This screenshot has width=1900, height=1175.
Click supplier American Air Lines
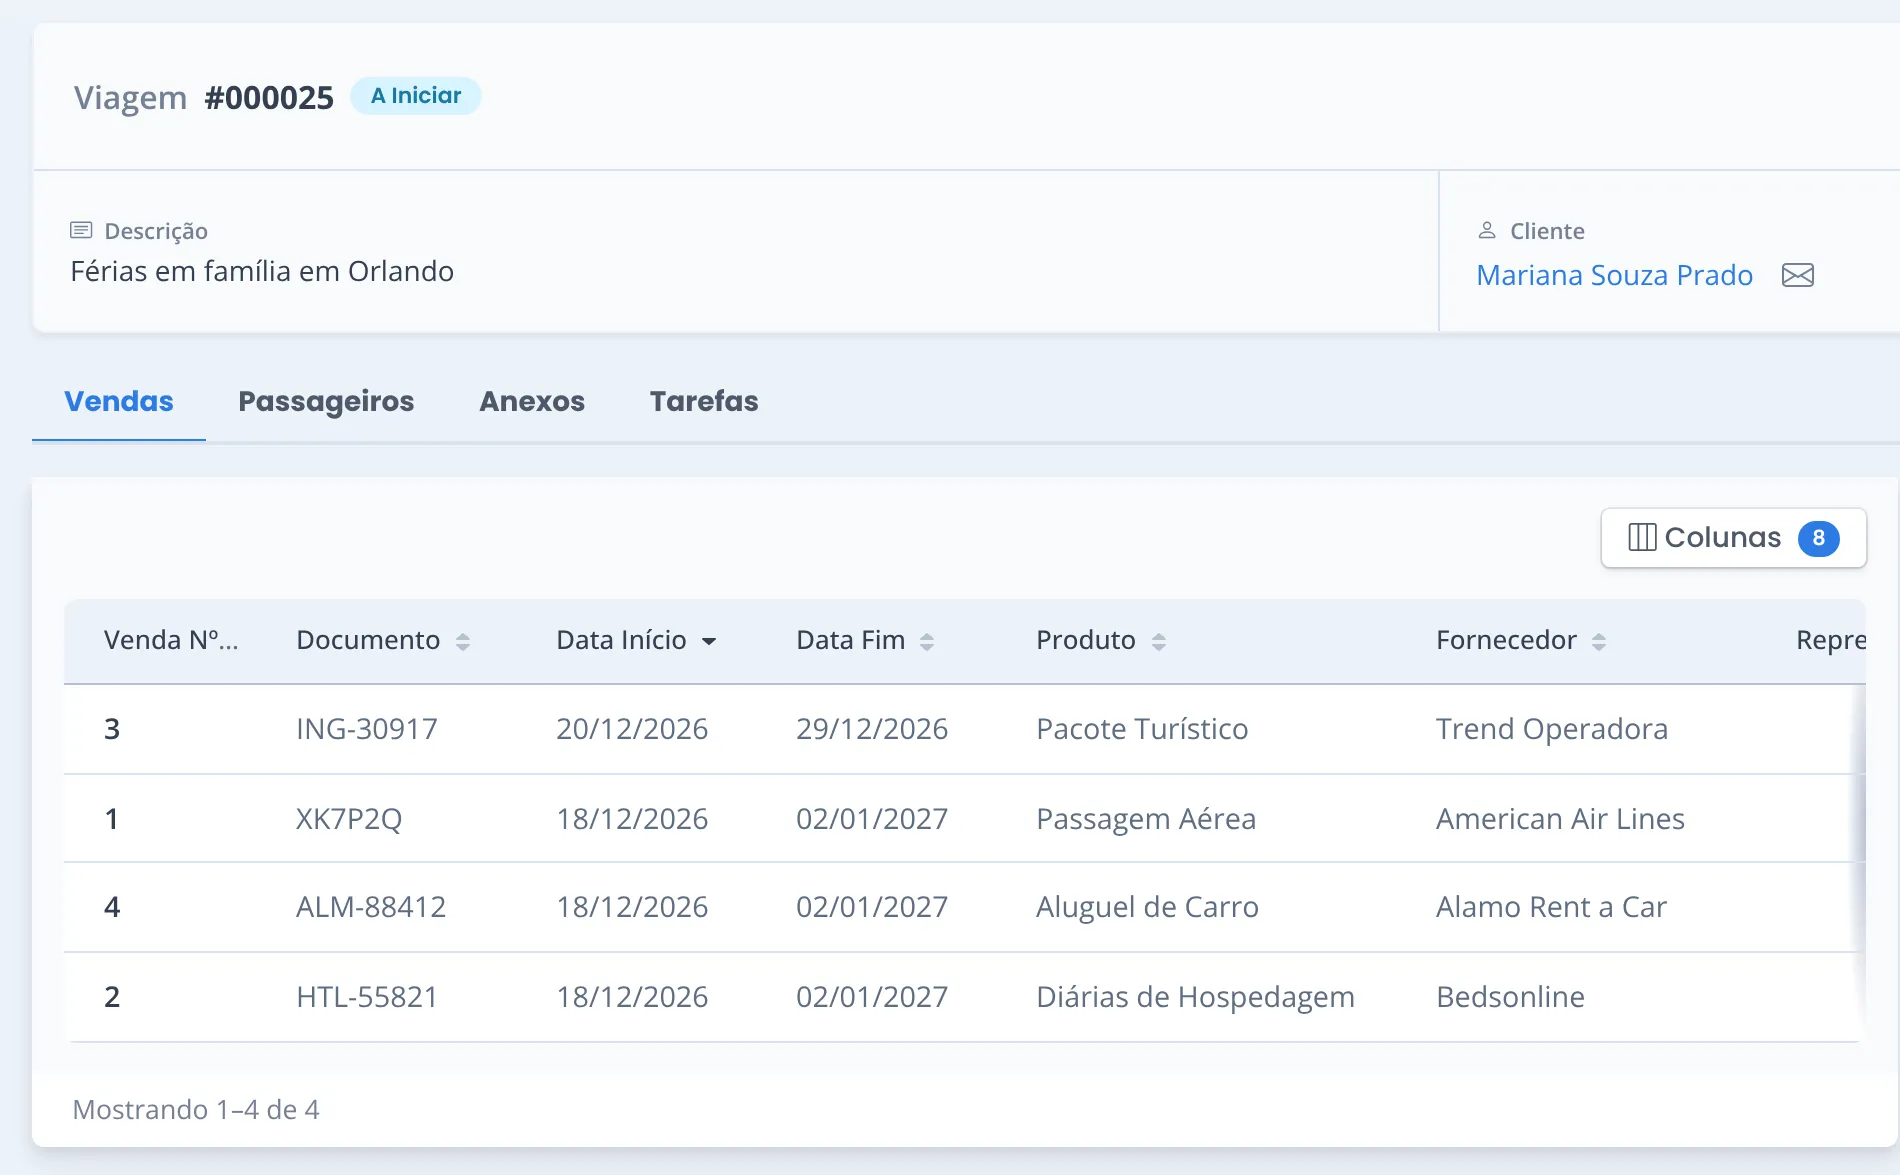1560,819
